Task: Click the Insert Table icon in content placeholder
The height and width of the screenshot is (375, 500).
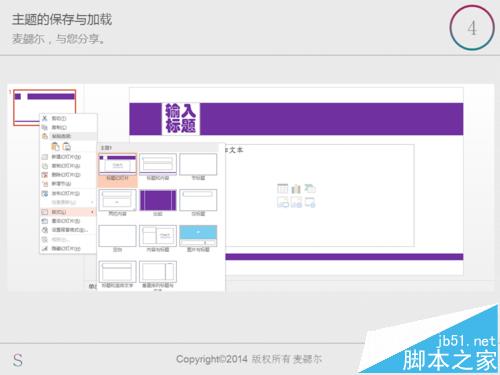Action: click(x=283, y=189)
